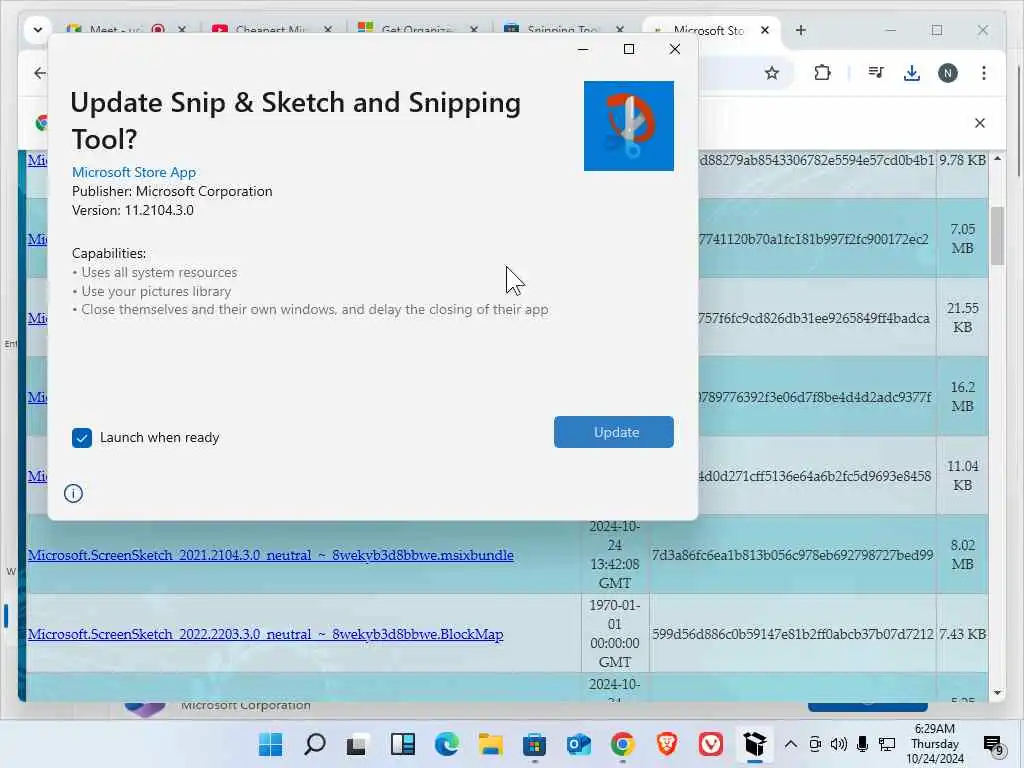Expand hidden system tray icons

click(790, 744)
